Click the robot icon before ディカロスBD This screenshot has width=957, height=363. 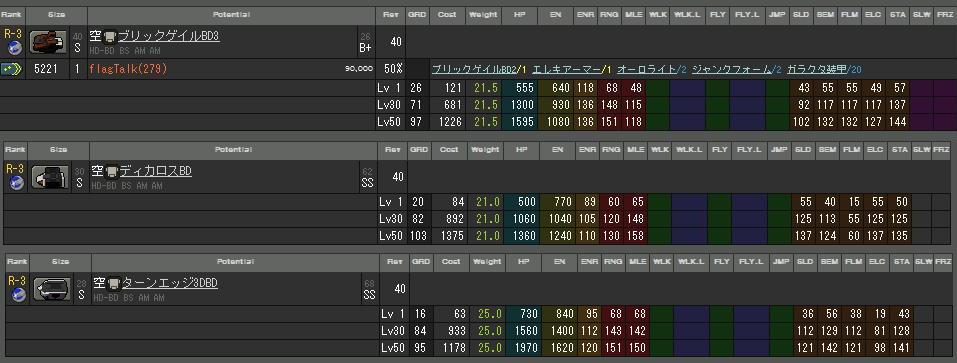click(112, 172)
